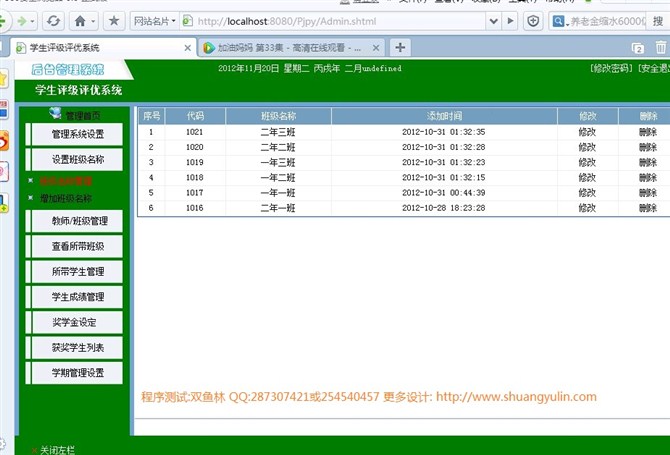
Task: Select 增加班级名称 submenu item
Action: click(66, 198)
